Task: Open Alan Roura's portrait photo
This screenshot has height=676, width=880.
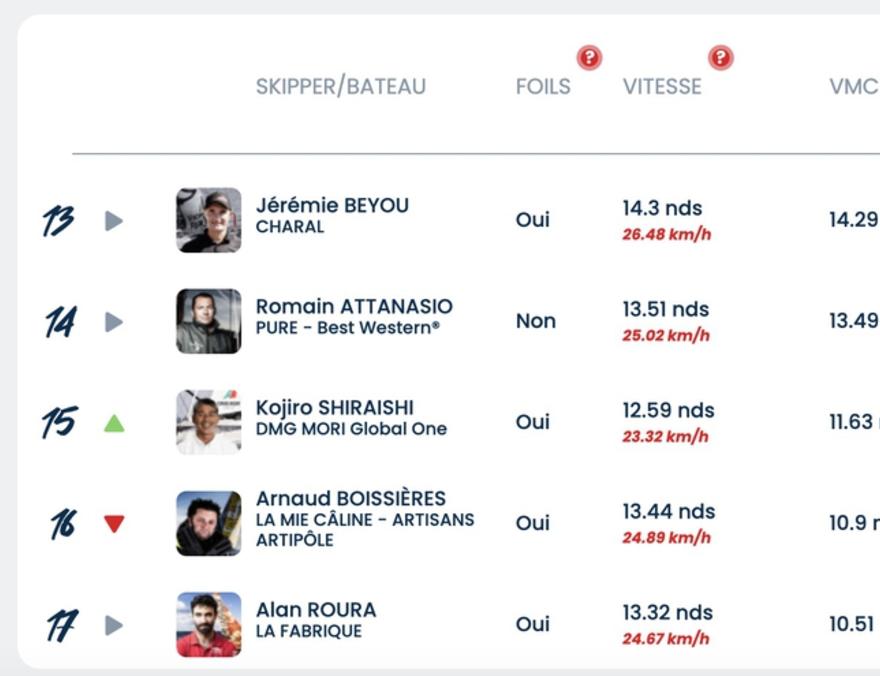Action: tap(209, 624)
